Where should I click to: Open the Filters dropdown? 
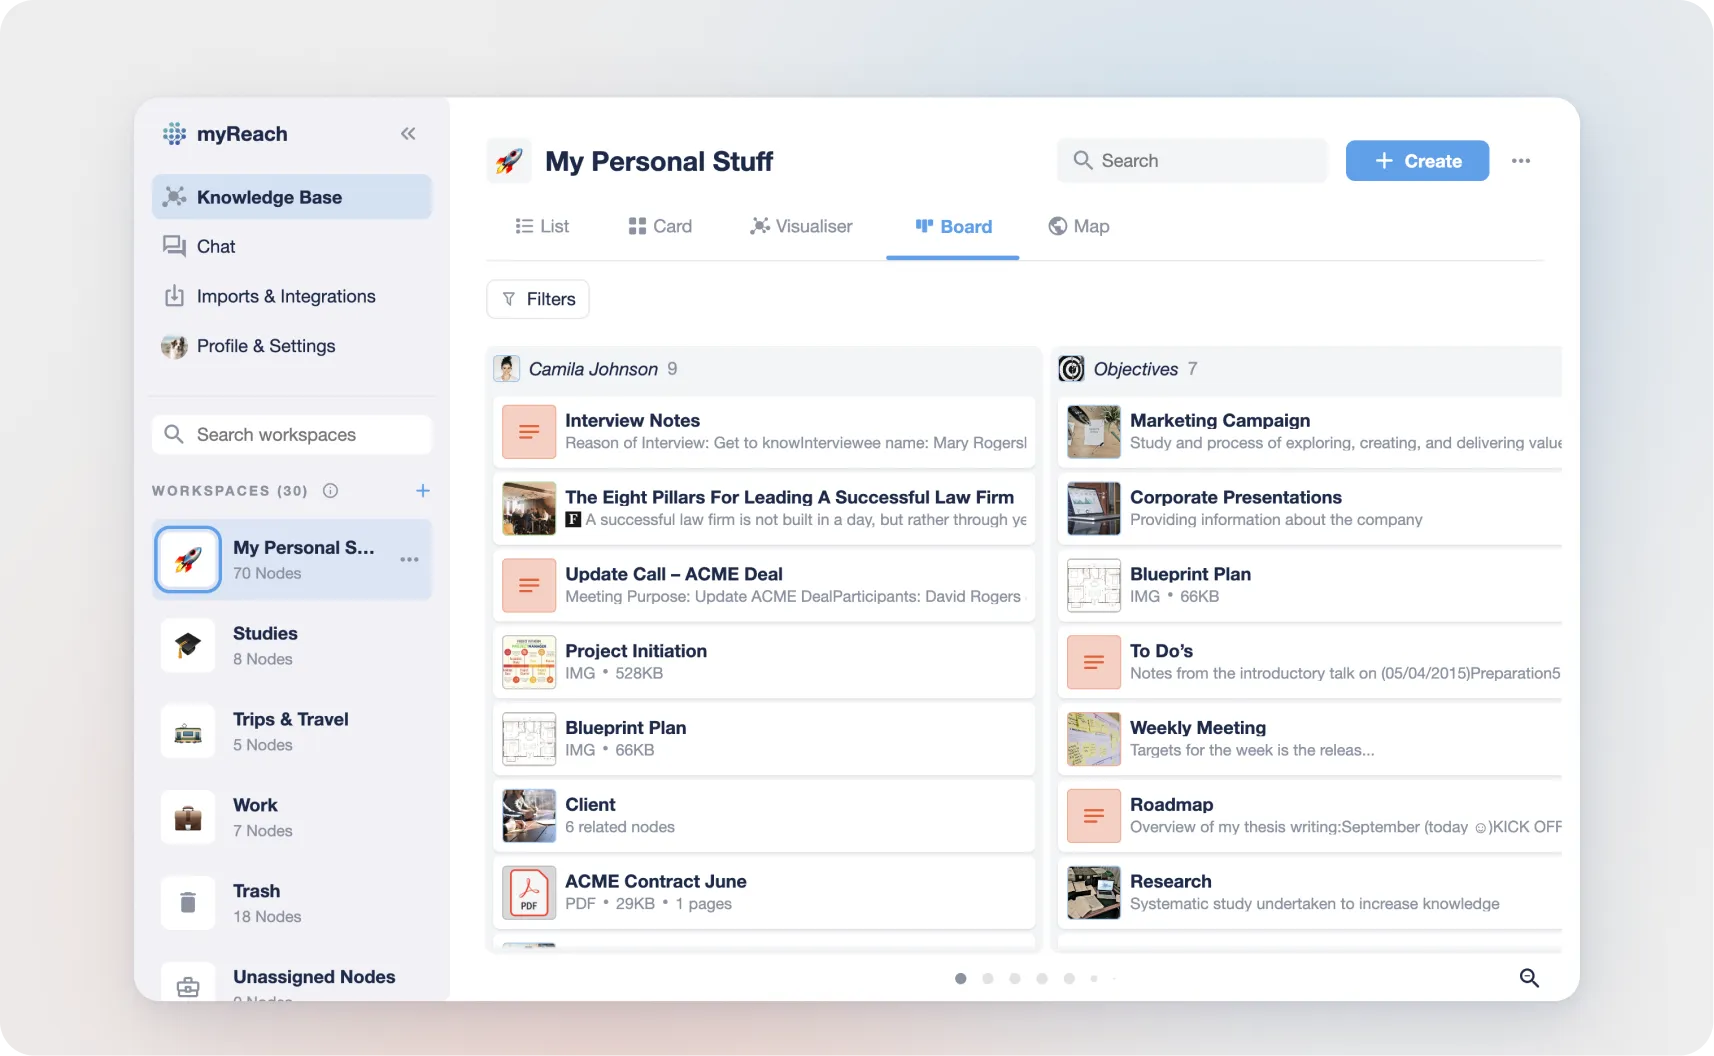pyautogui.click(x=538, y=299)
